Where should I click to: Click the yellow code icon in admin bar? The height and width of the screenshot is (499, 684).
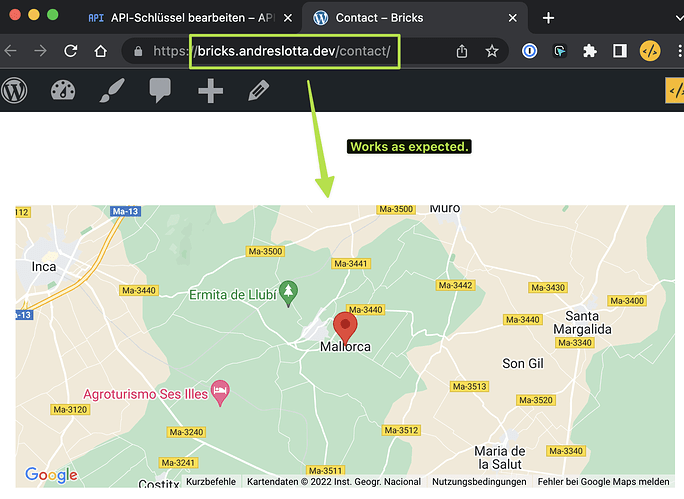pyautogui.click(x=674, y=91)
